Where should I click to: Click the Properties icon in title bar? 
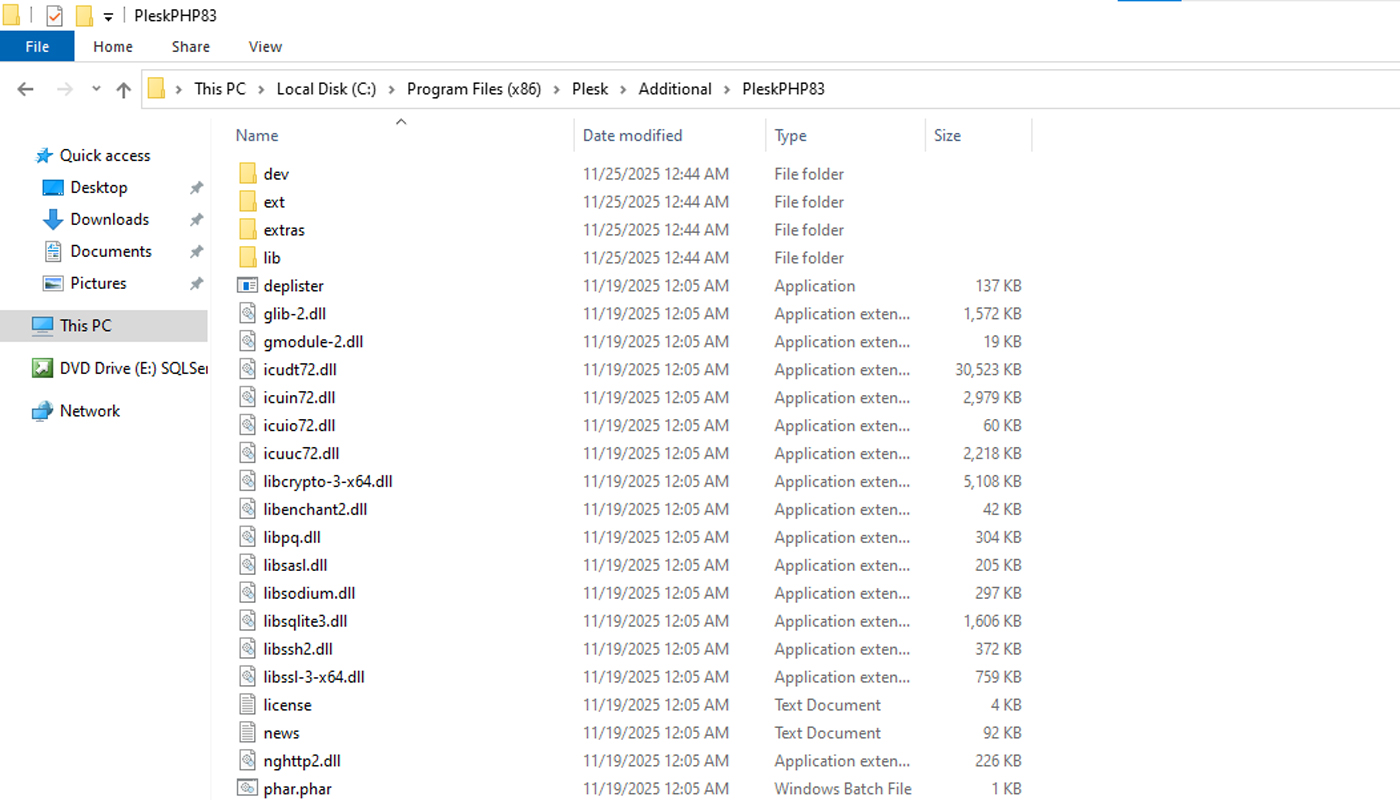pyautogui.click(x=54, y=16)
